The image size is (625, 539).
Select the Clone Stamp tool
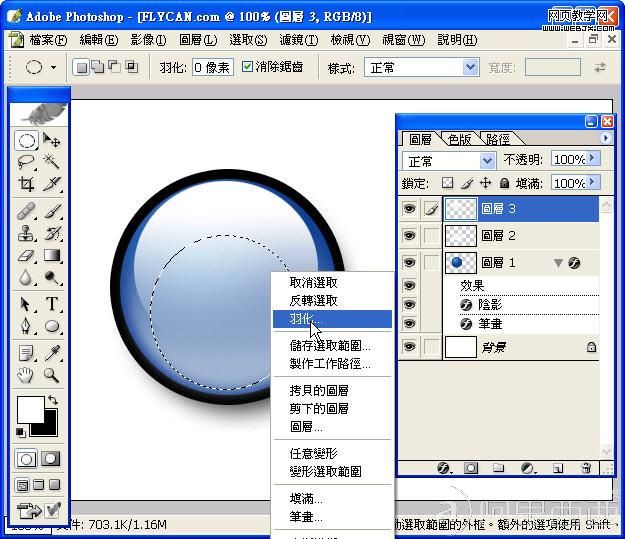(26, 233)
